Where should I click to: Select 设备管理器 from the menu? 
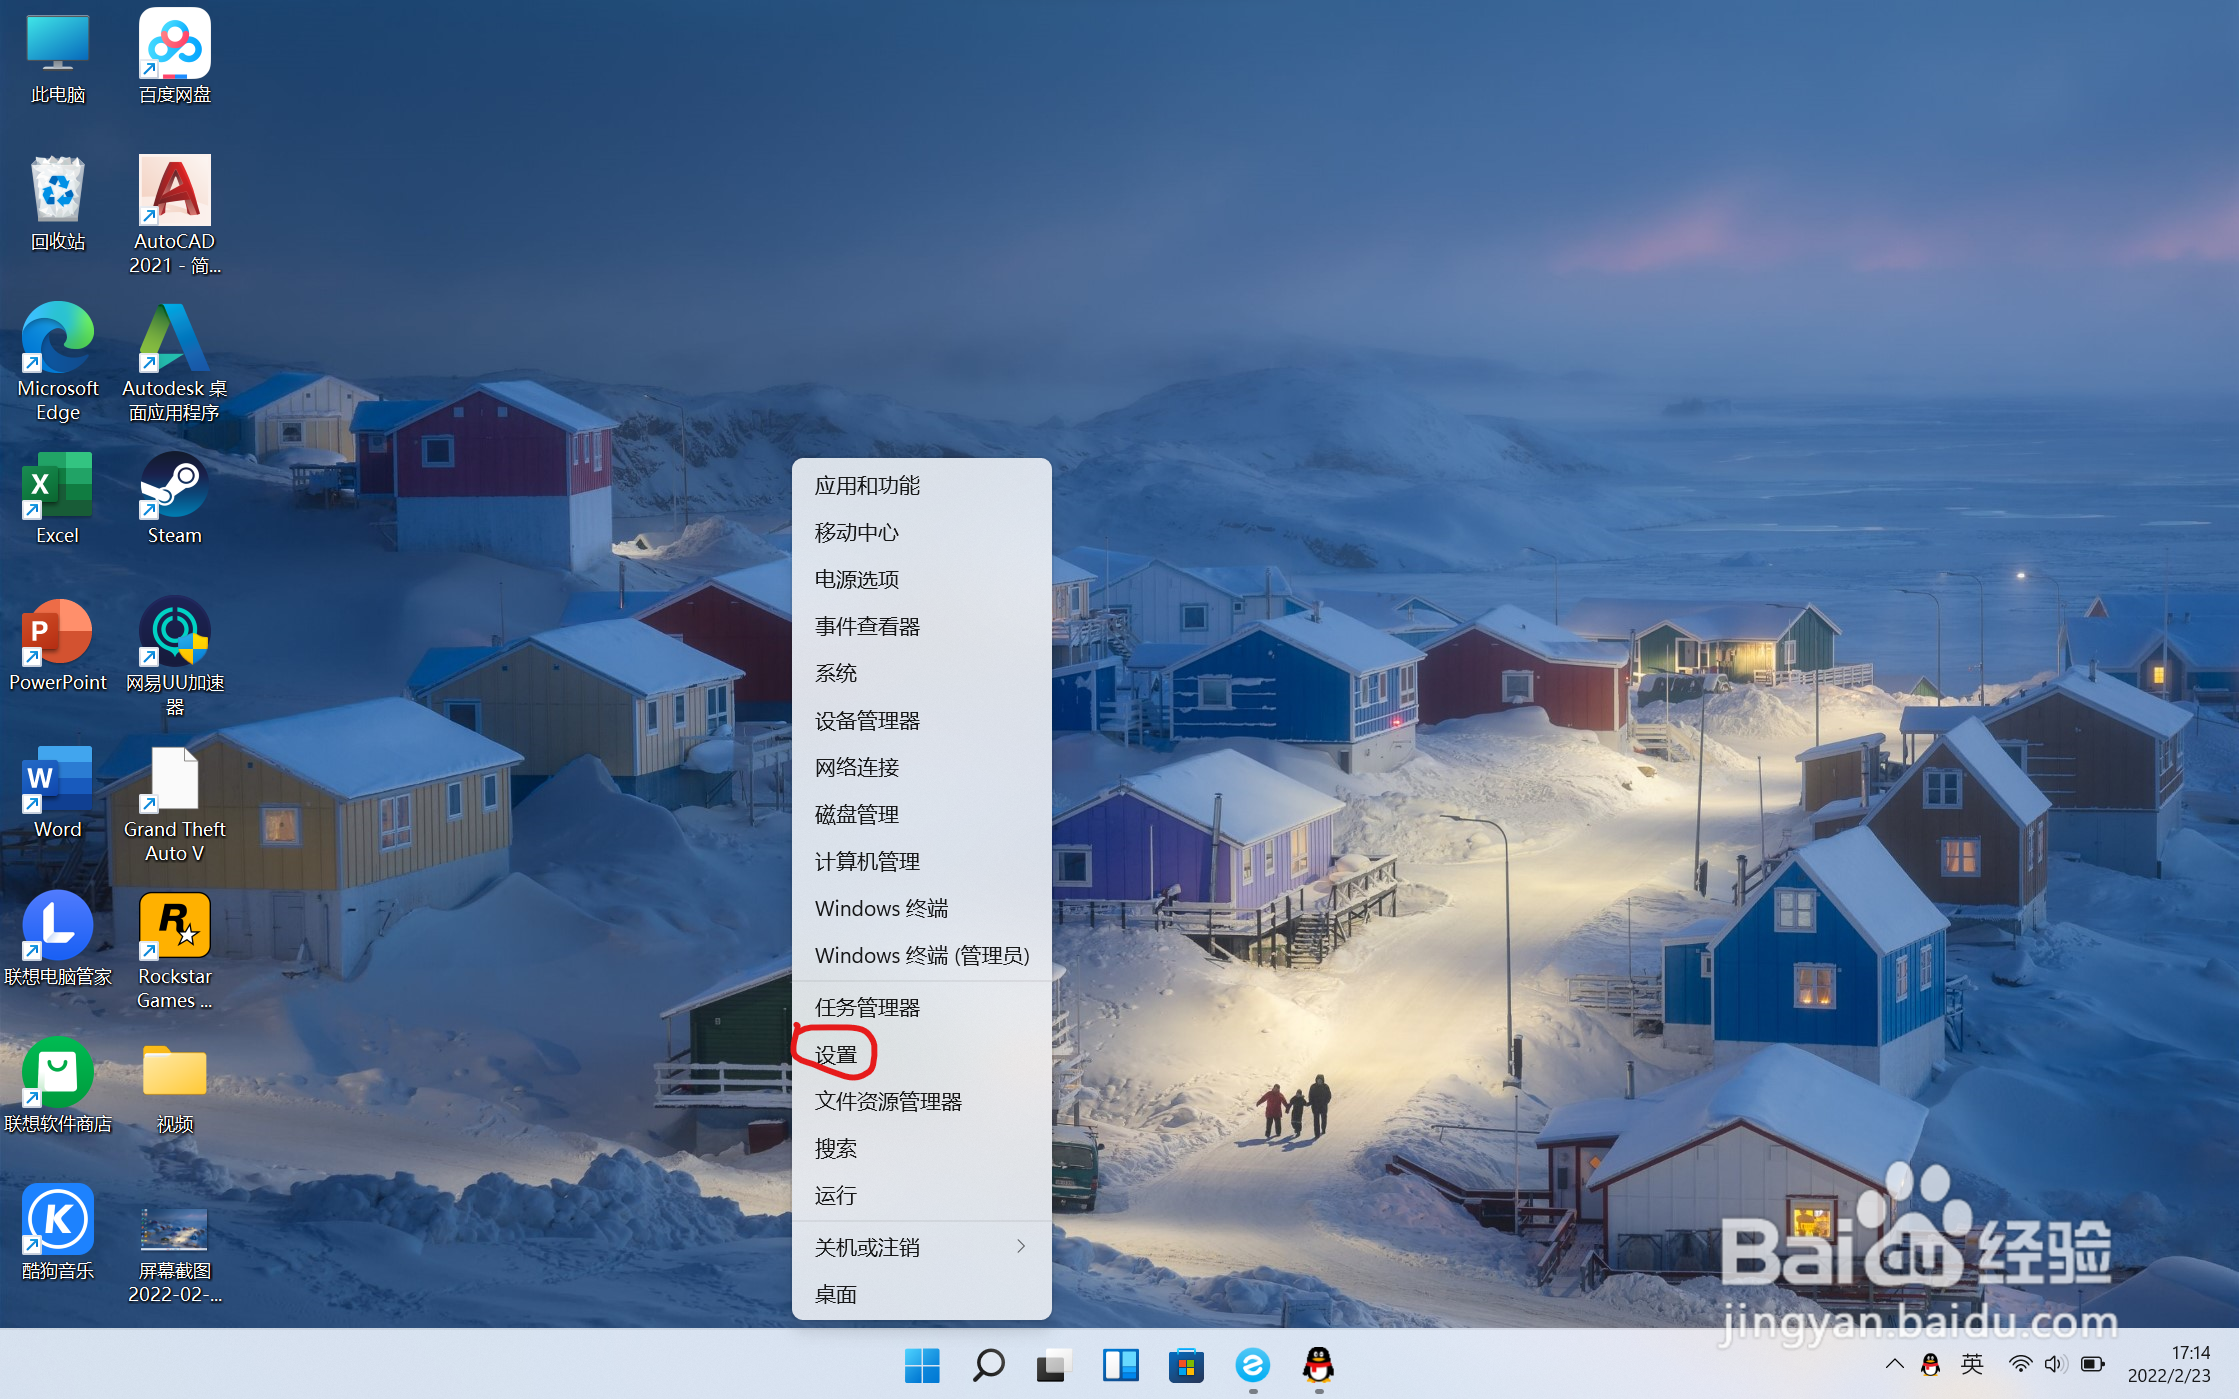(x=867, y=720)
